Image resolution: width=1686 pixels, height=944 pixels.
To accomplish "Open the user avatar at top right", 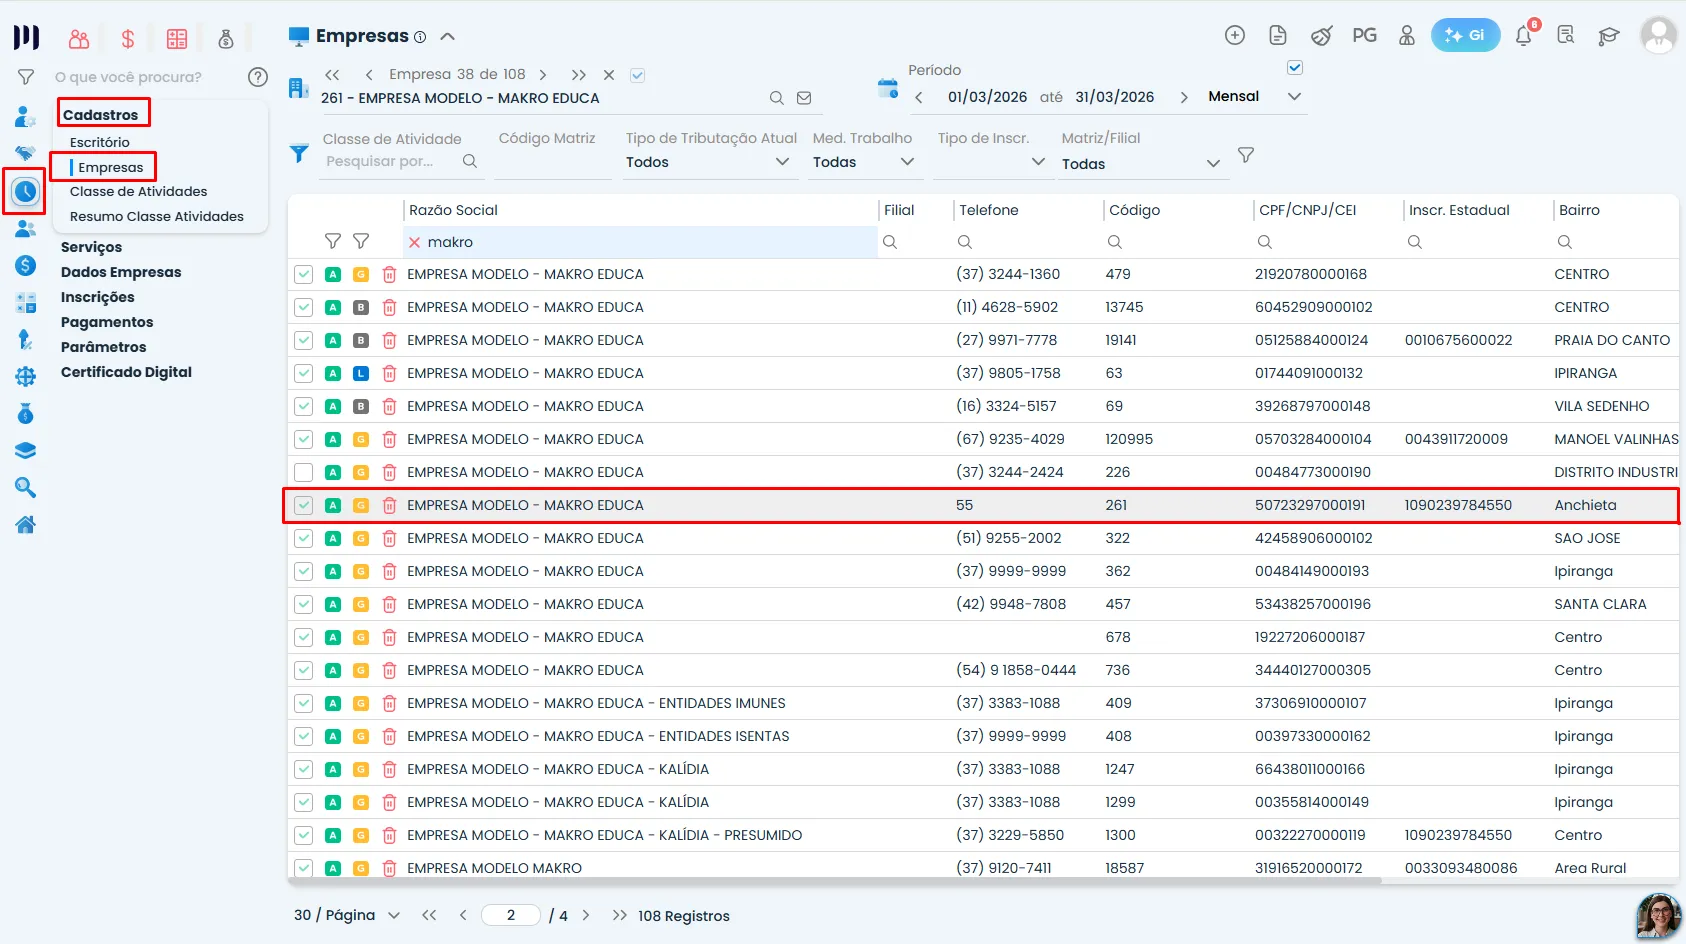I will point(1658,35).
